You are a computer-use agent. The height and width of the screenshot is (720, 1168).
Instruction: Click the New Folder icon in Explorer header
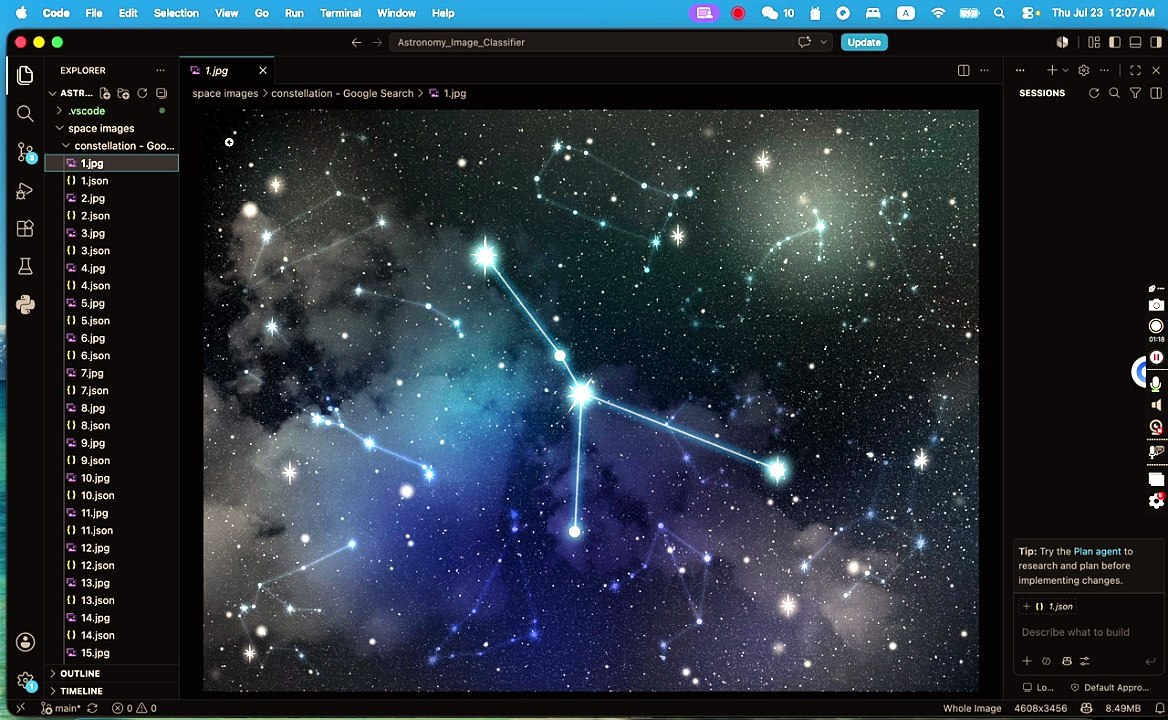click(x=124, y=93)
